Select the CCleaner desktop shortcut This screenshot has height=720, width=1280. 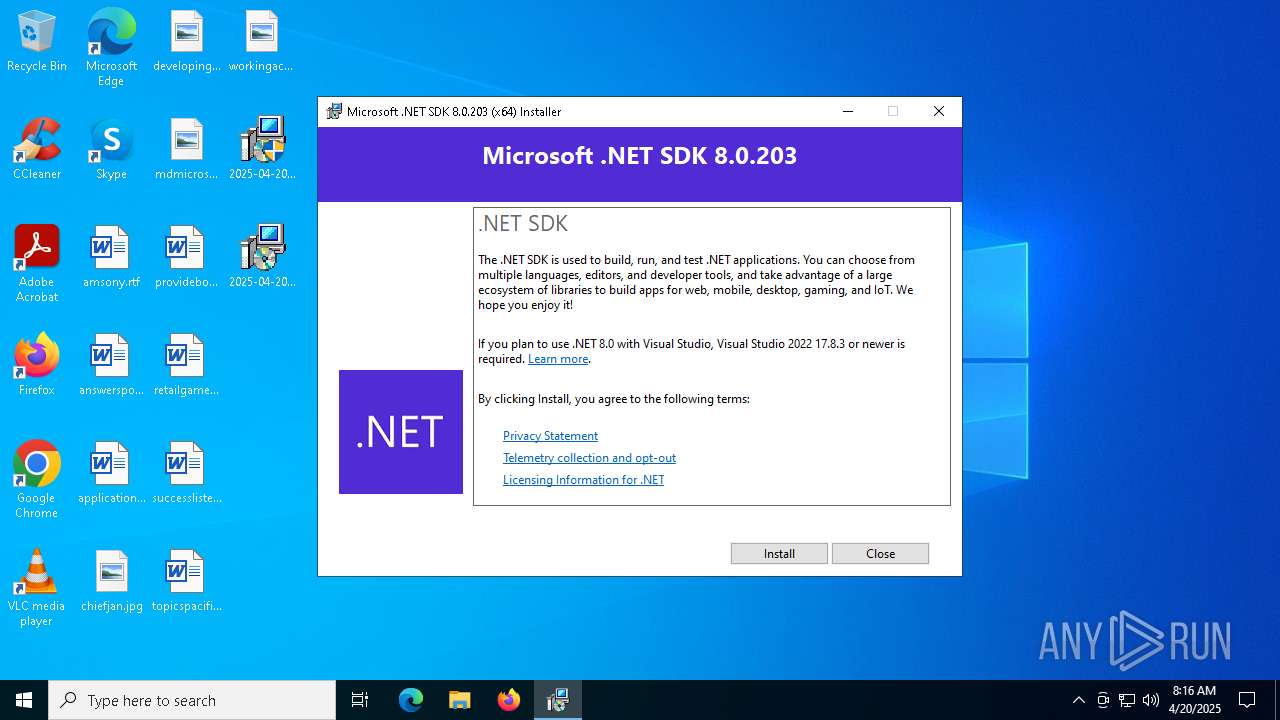(x=37, y=149)
